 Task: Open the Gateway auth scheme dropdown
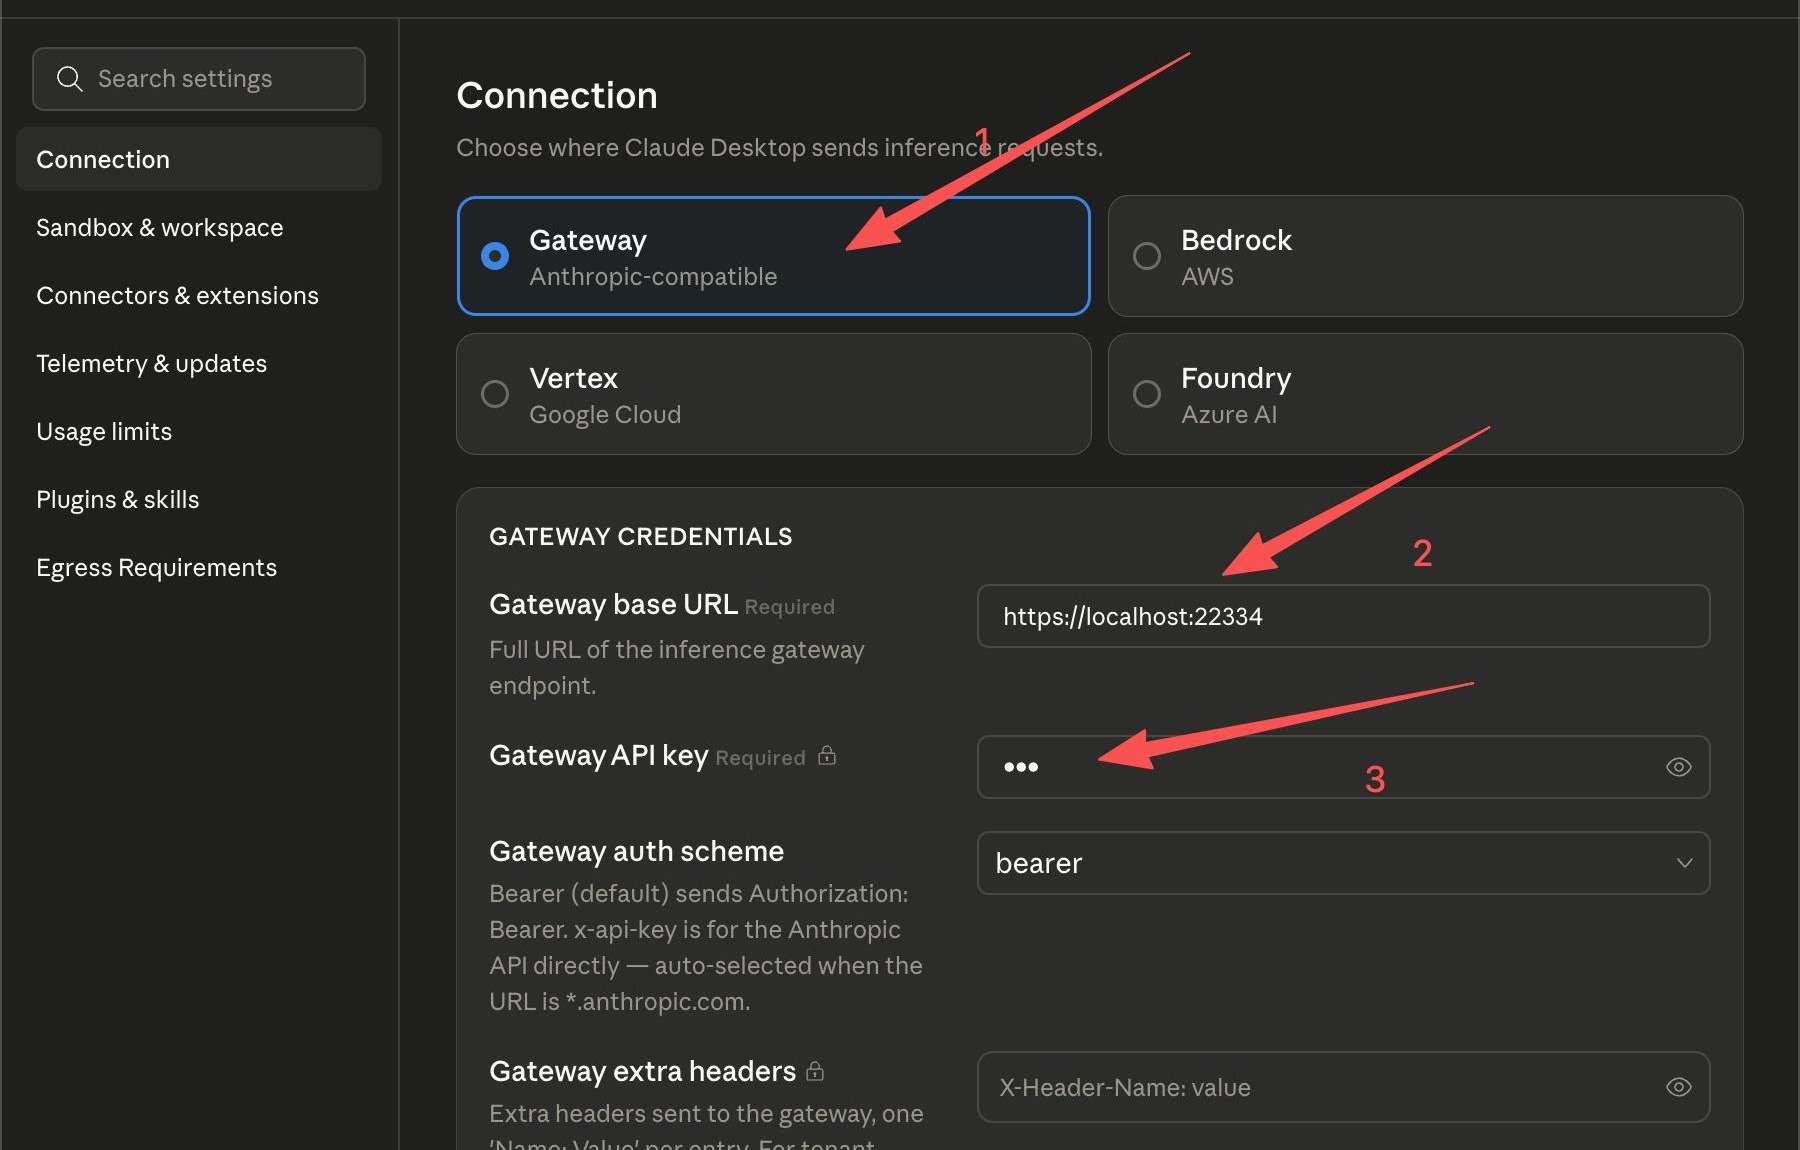tap(1343, 863)
